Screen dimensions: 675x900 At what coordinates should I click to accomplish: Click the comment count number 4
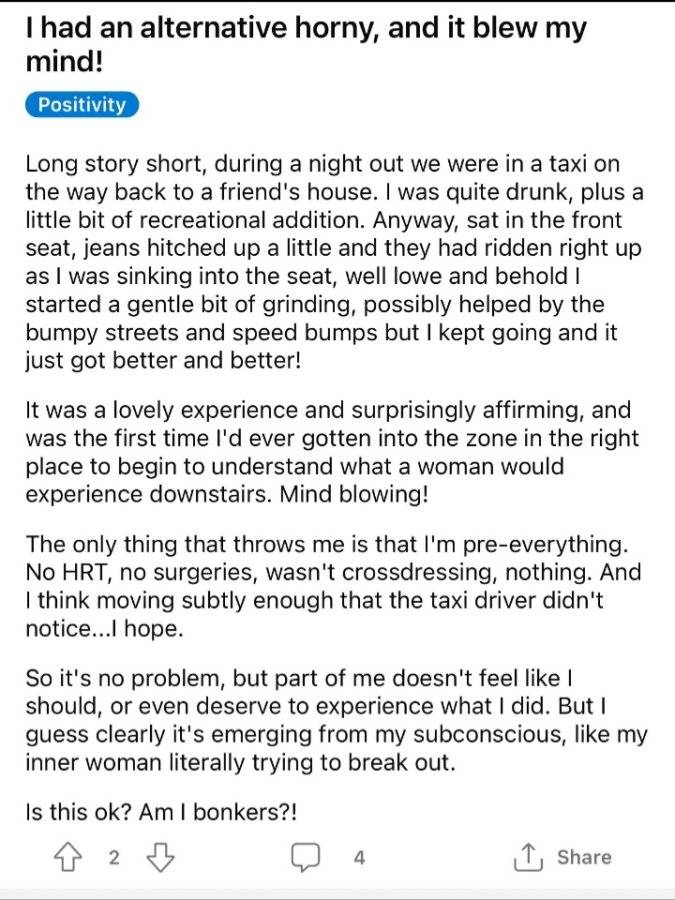pyautogui.click(x=359, y=858)
